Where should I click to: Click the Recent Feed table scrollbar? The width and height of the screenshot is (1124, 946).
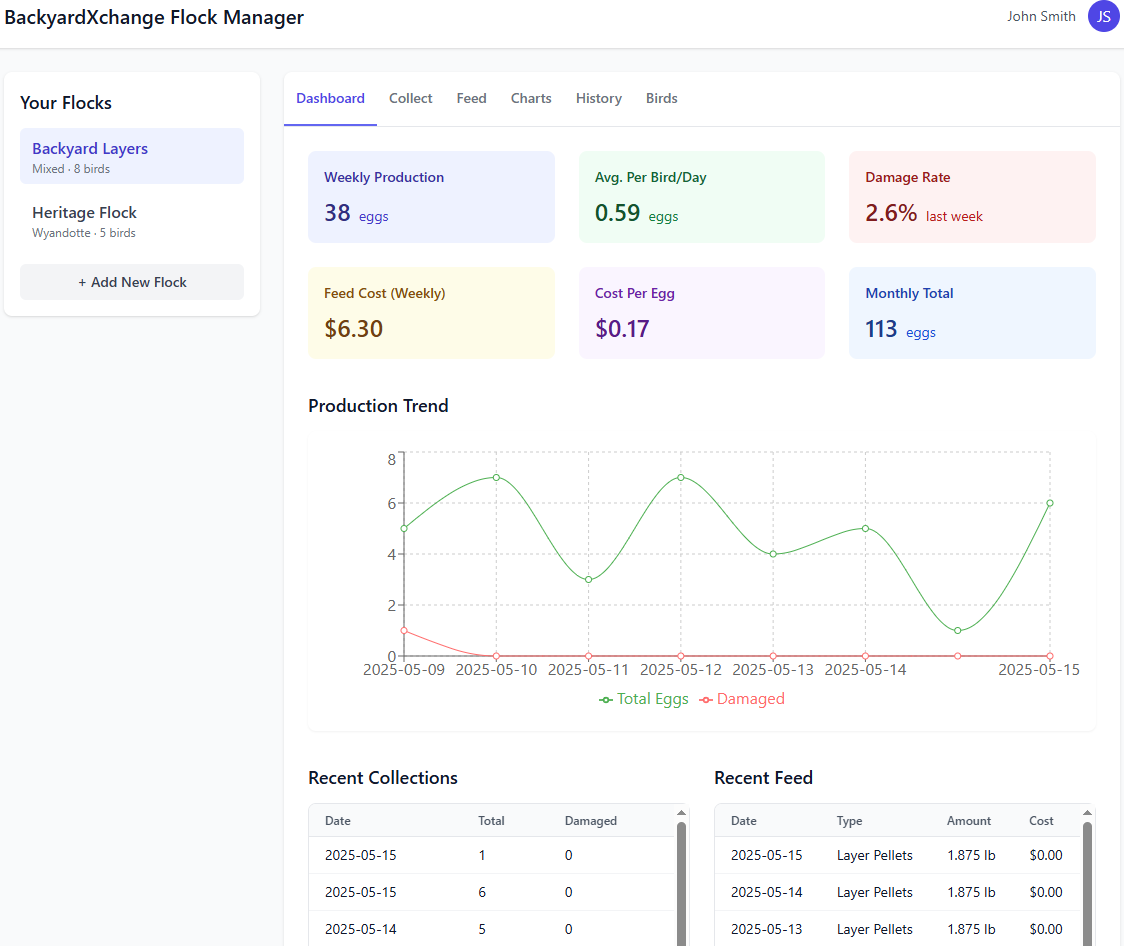pyautogui.click(x=1087, y=884)
